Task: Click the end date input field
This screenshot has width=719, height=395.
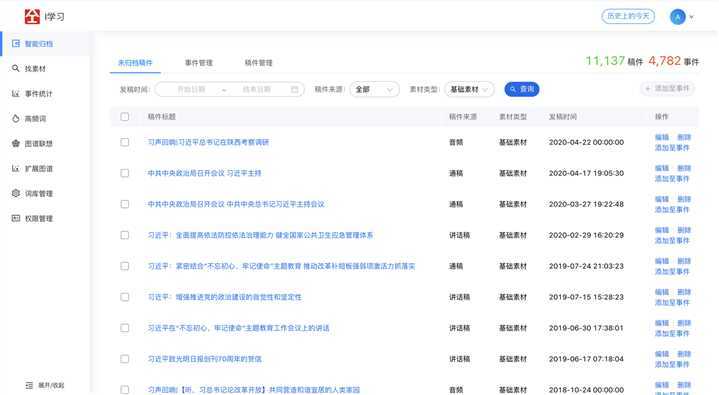Action: (x=257, y=89)
